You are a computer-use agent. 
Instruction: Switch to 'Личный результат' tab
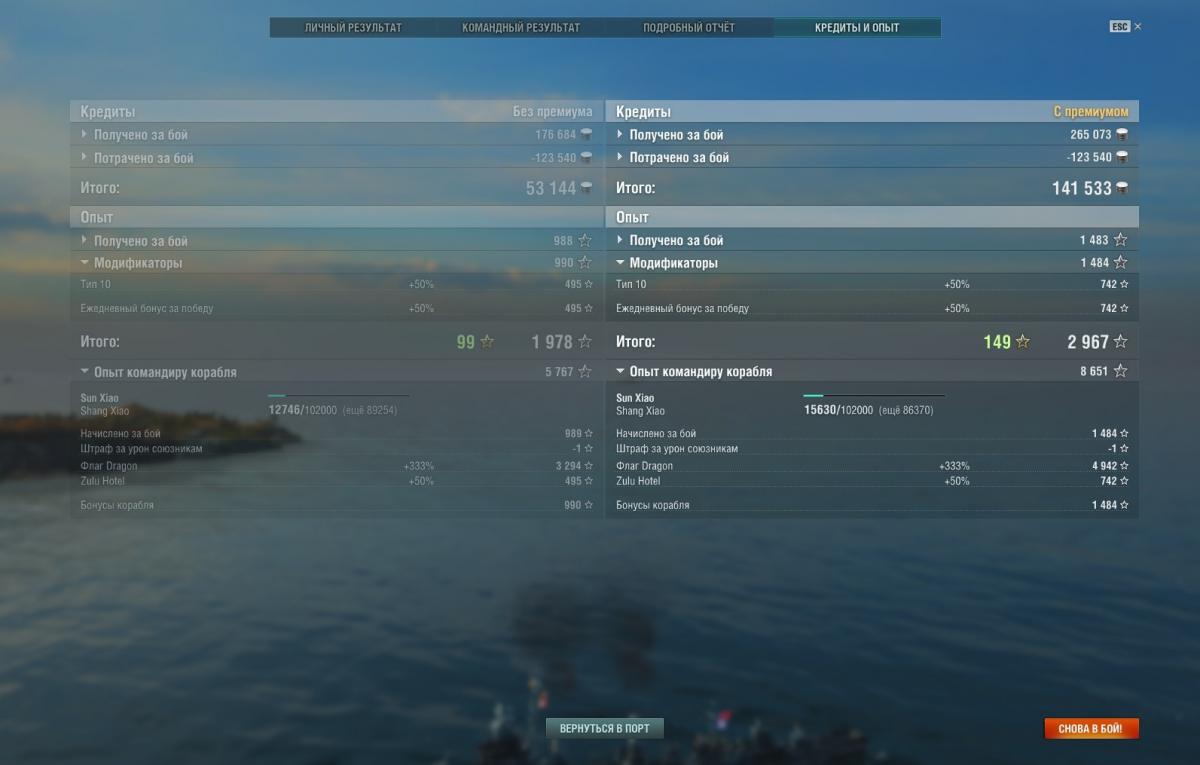(353, 28)
